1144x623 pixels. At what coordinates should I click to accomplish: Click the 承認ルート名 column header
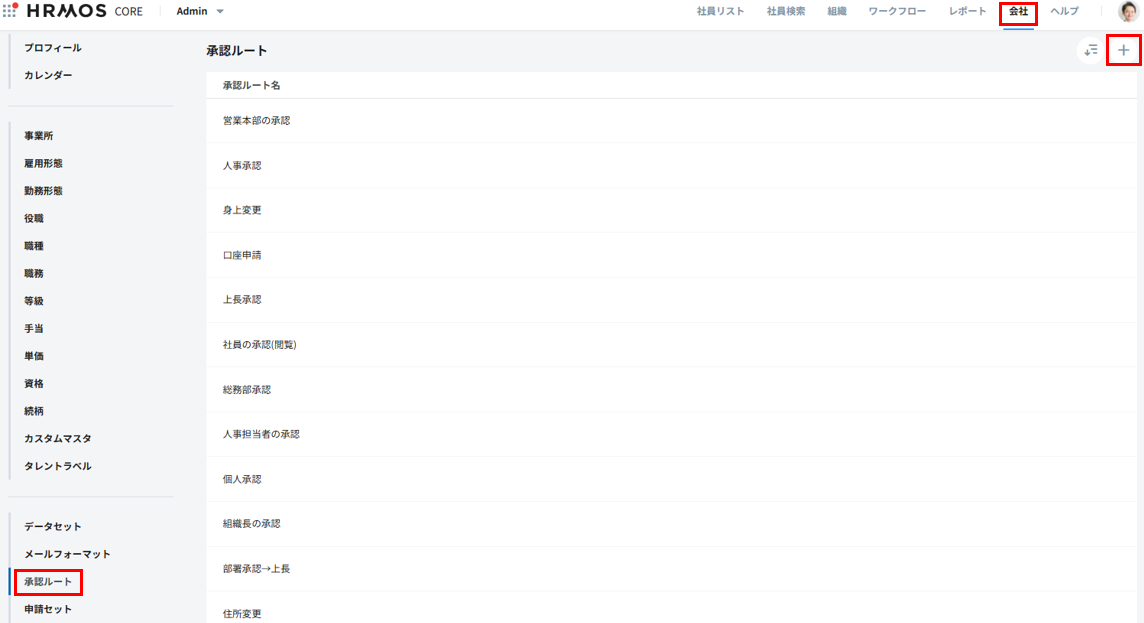(x=251, y=86)
